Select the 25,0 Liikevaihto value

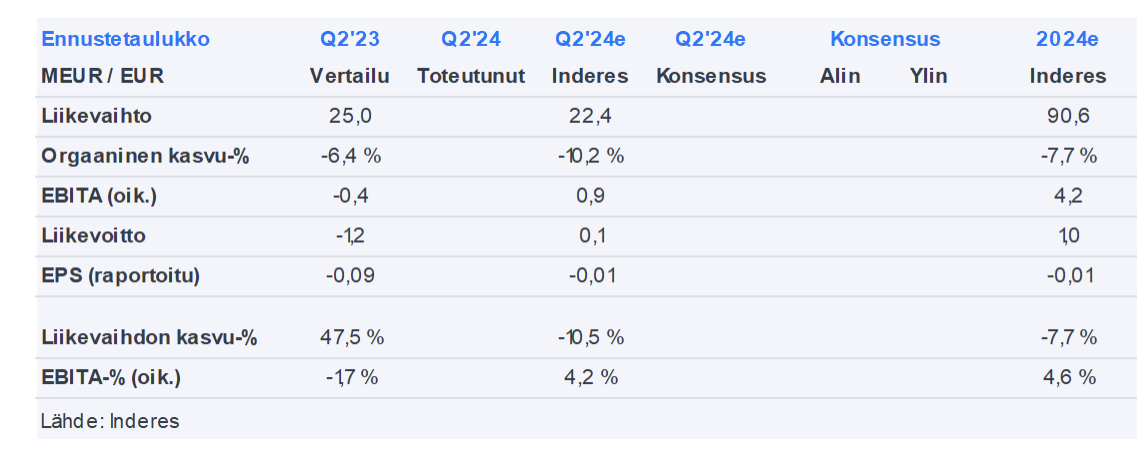(x=350, y=116)
